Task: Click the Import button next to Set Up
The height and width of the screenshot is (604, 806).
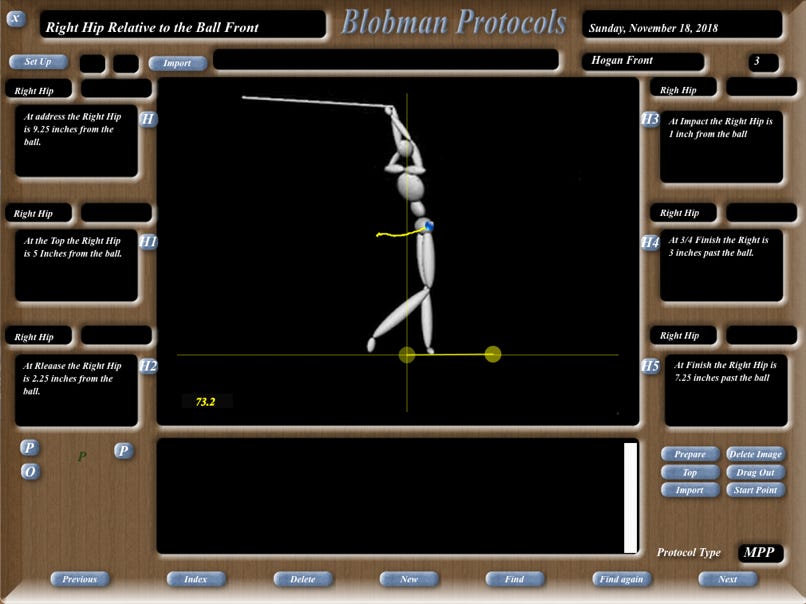Action: tap(177, 63)
